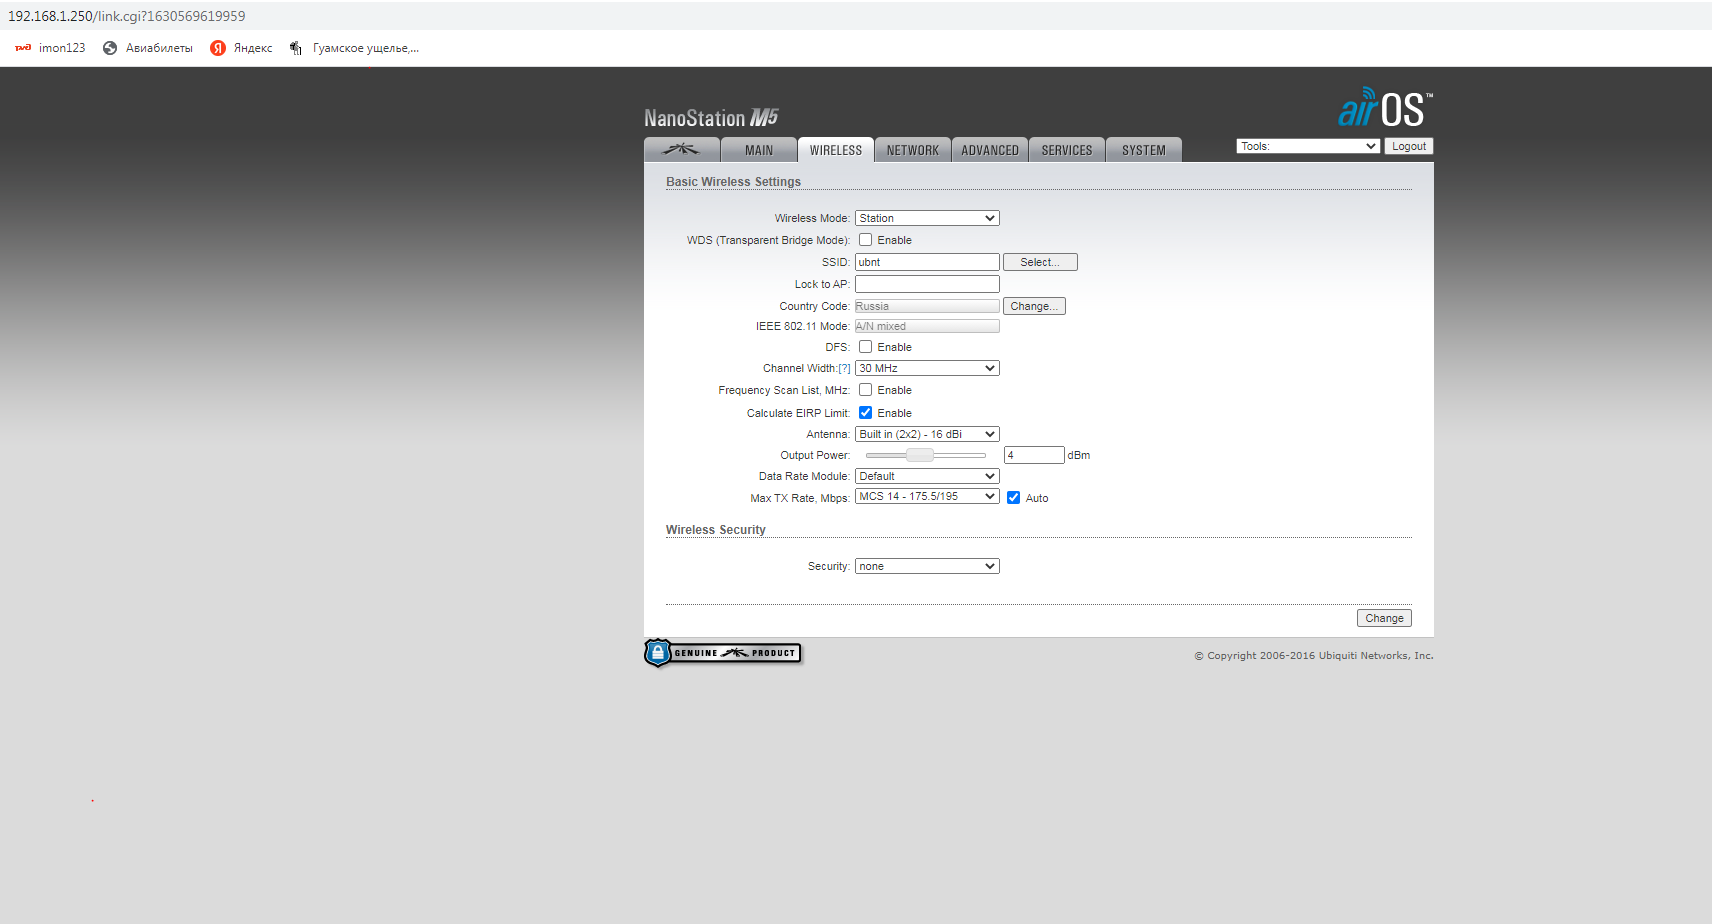This screenshot has width=1712, height=924.
Task: Click the SSID input field
Action: [x=927, y=262]
